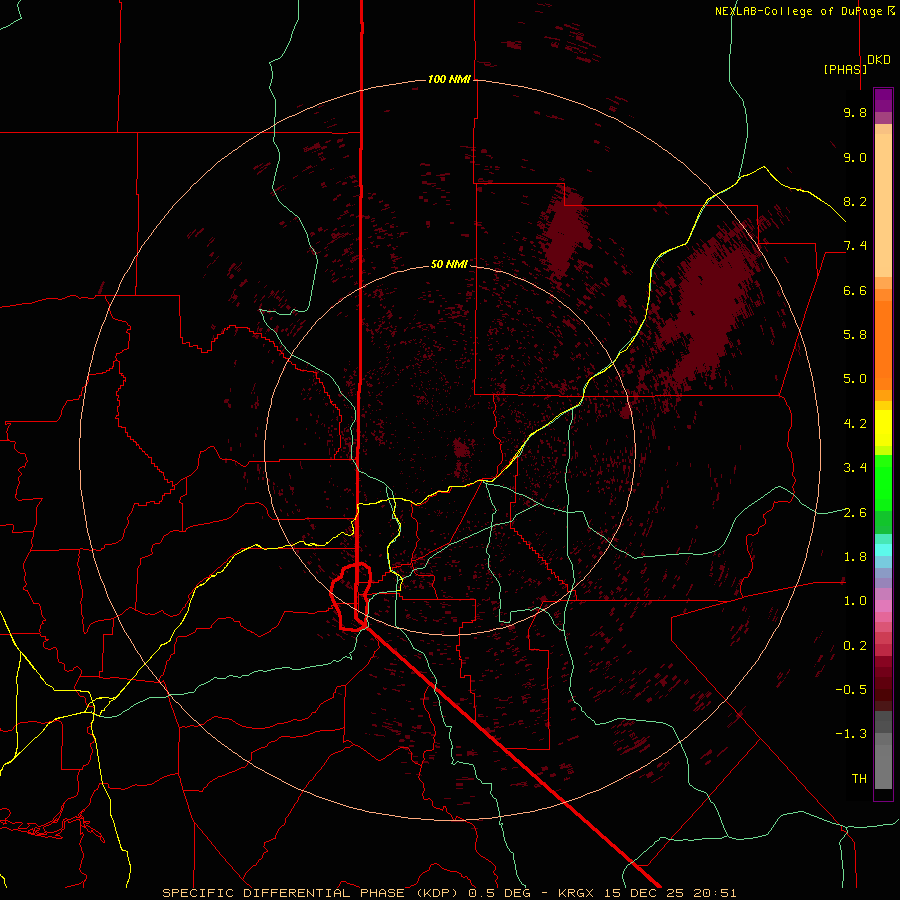Click the 5.0 value on color scale
The image size is (900, 900).
click(x=855, y=379)
